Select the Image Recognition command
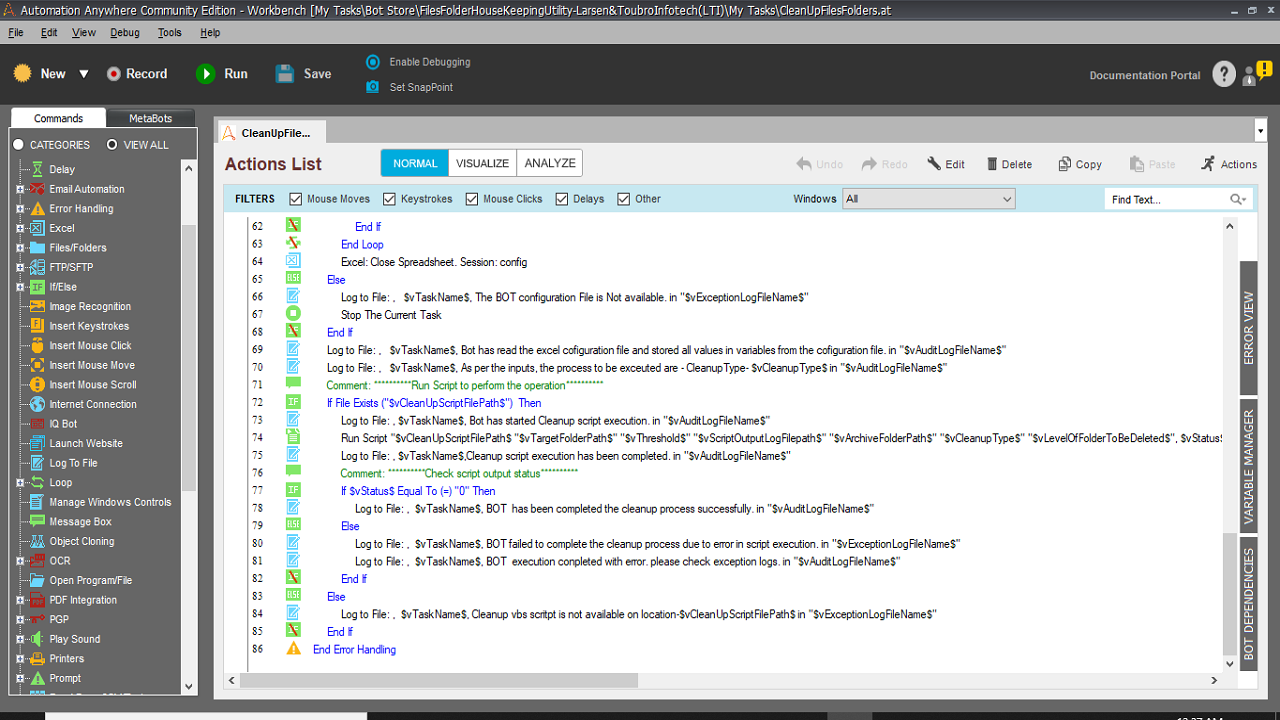The image size is (1280, 720). [90, 307]
